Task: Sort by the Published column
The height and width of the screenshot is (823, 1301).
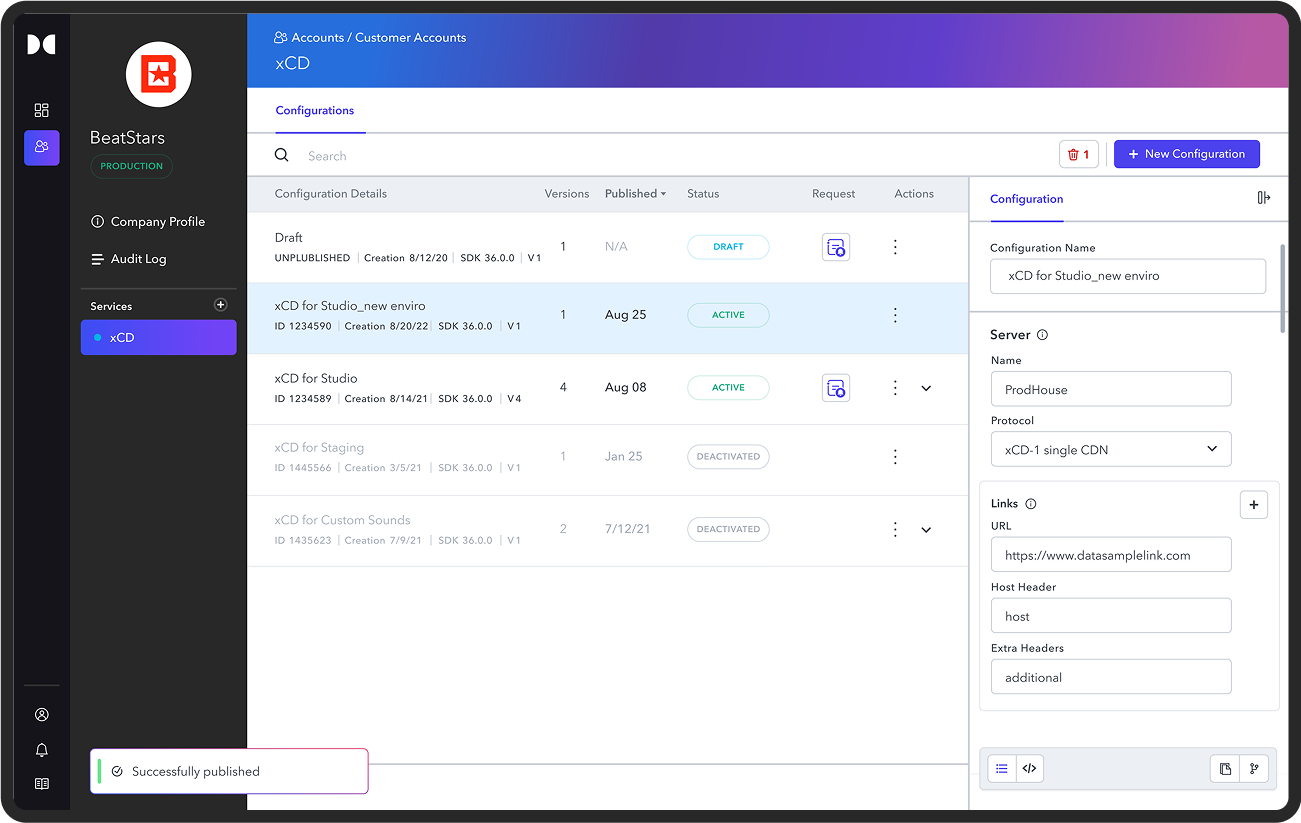Action: pos(635,194)
